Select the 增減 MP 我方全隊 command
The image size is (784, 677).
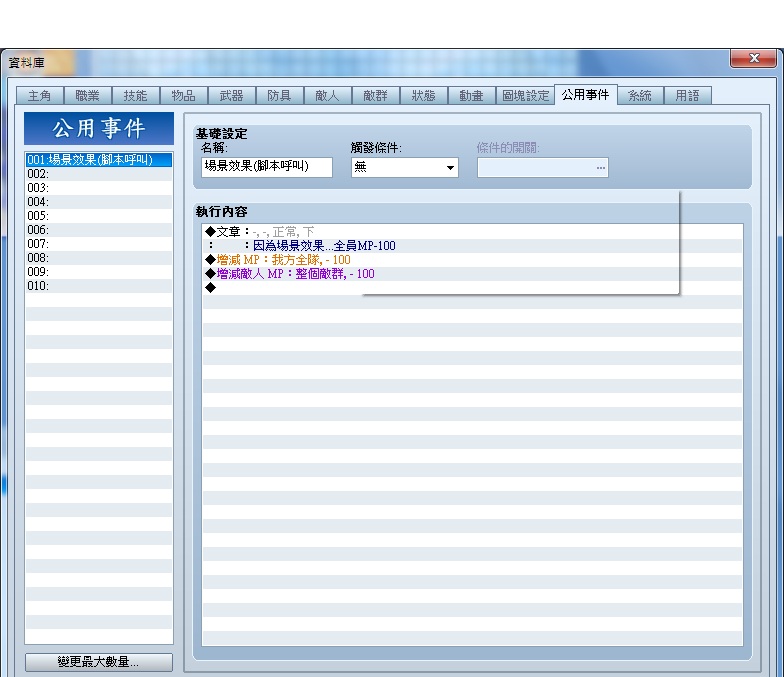pos(472,260)
